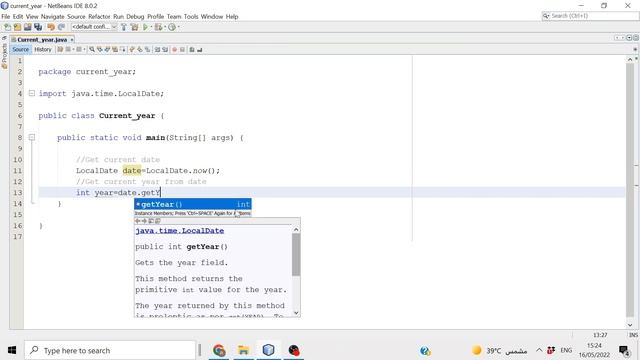
Task: Open the Team menu
Action: [174, 16]
